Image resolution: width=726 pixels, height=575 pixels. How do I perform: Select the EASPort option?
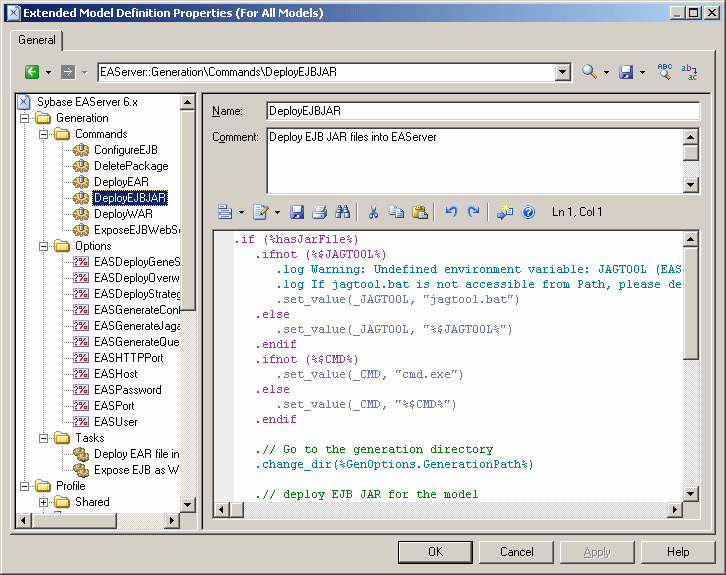[x=114, y=406]
